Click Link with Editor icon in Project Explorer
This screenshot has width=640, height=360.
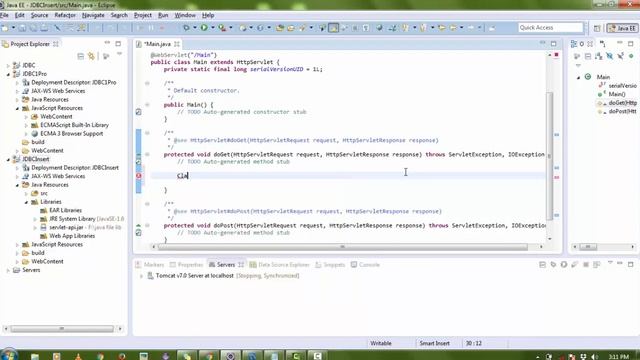(x=91, y=56)
